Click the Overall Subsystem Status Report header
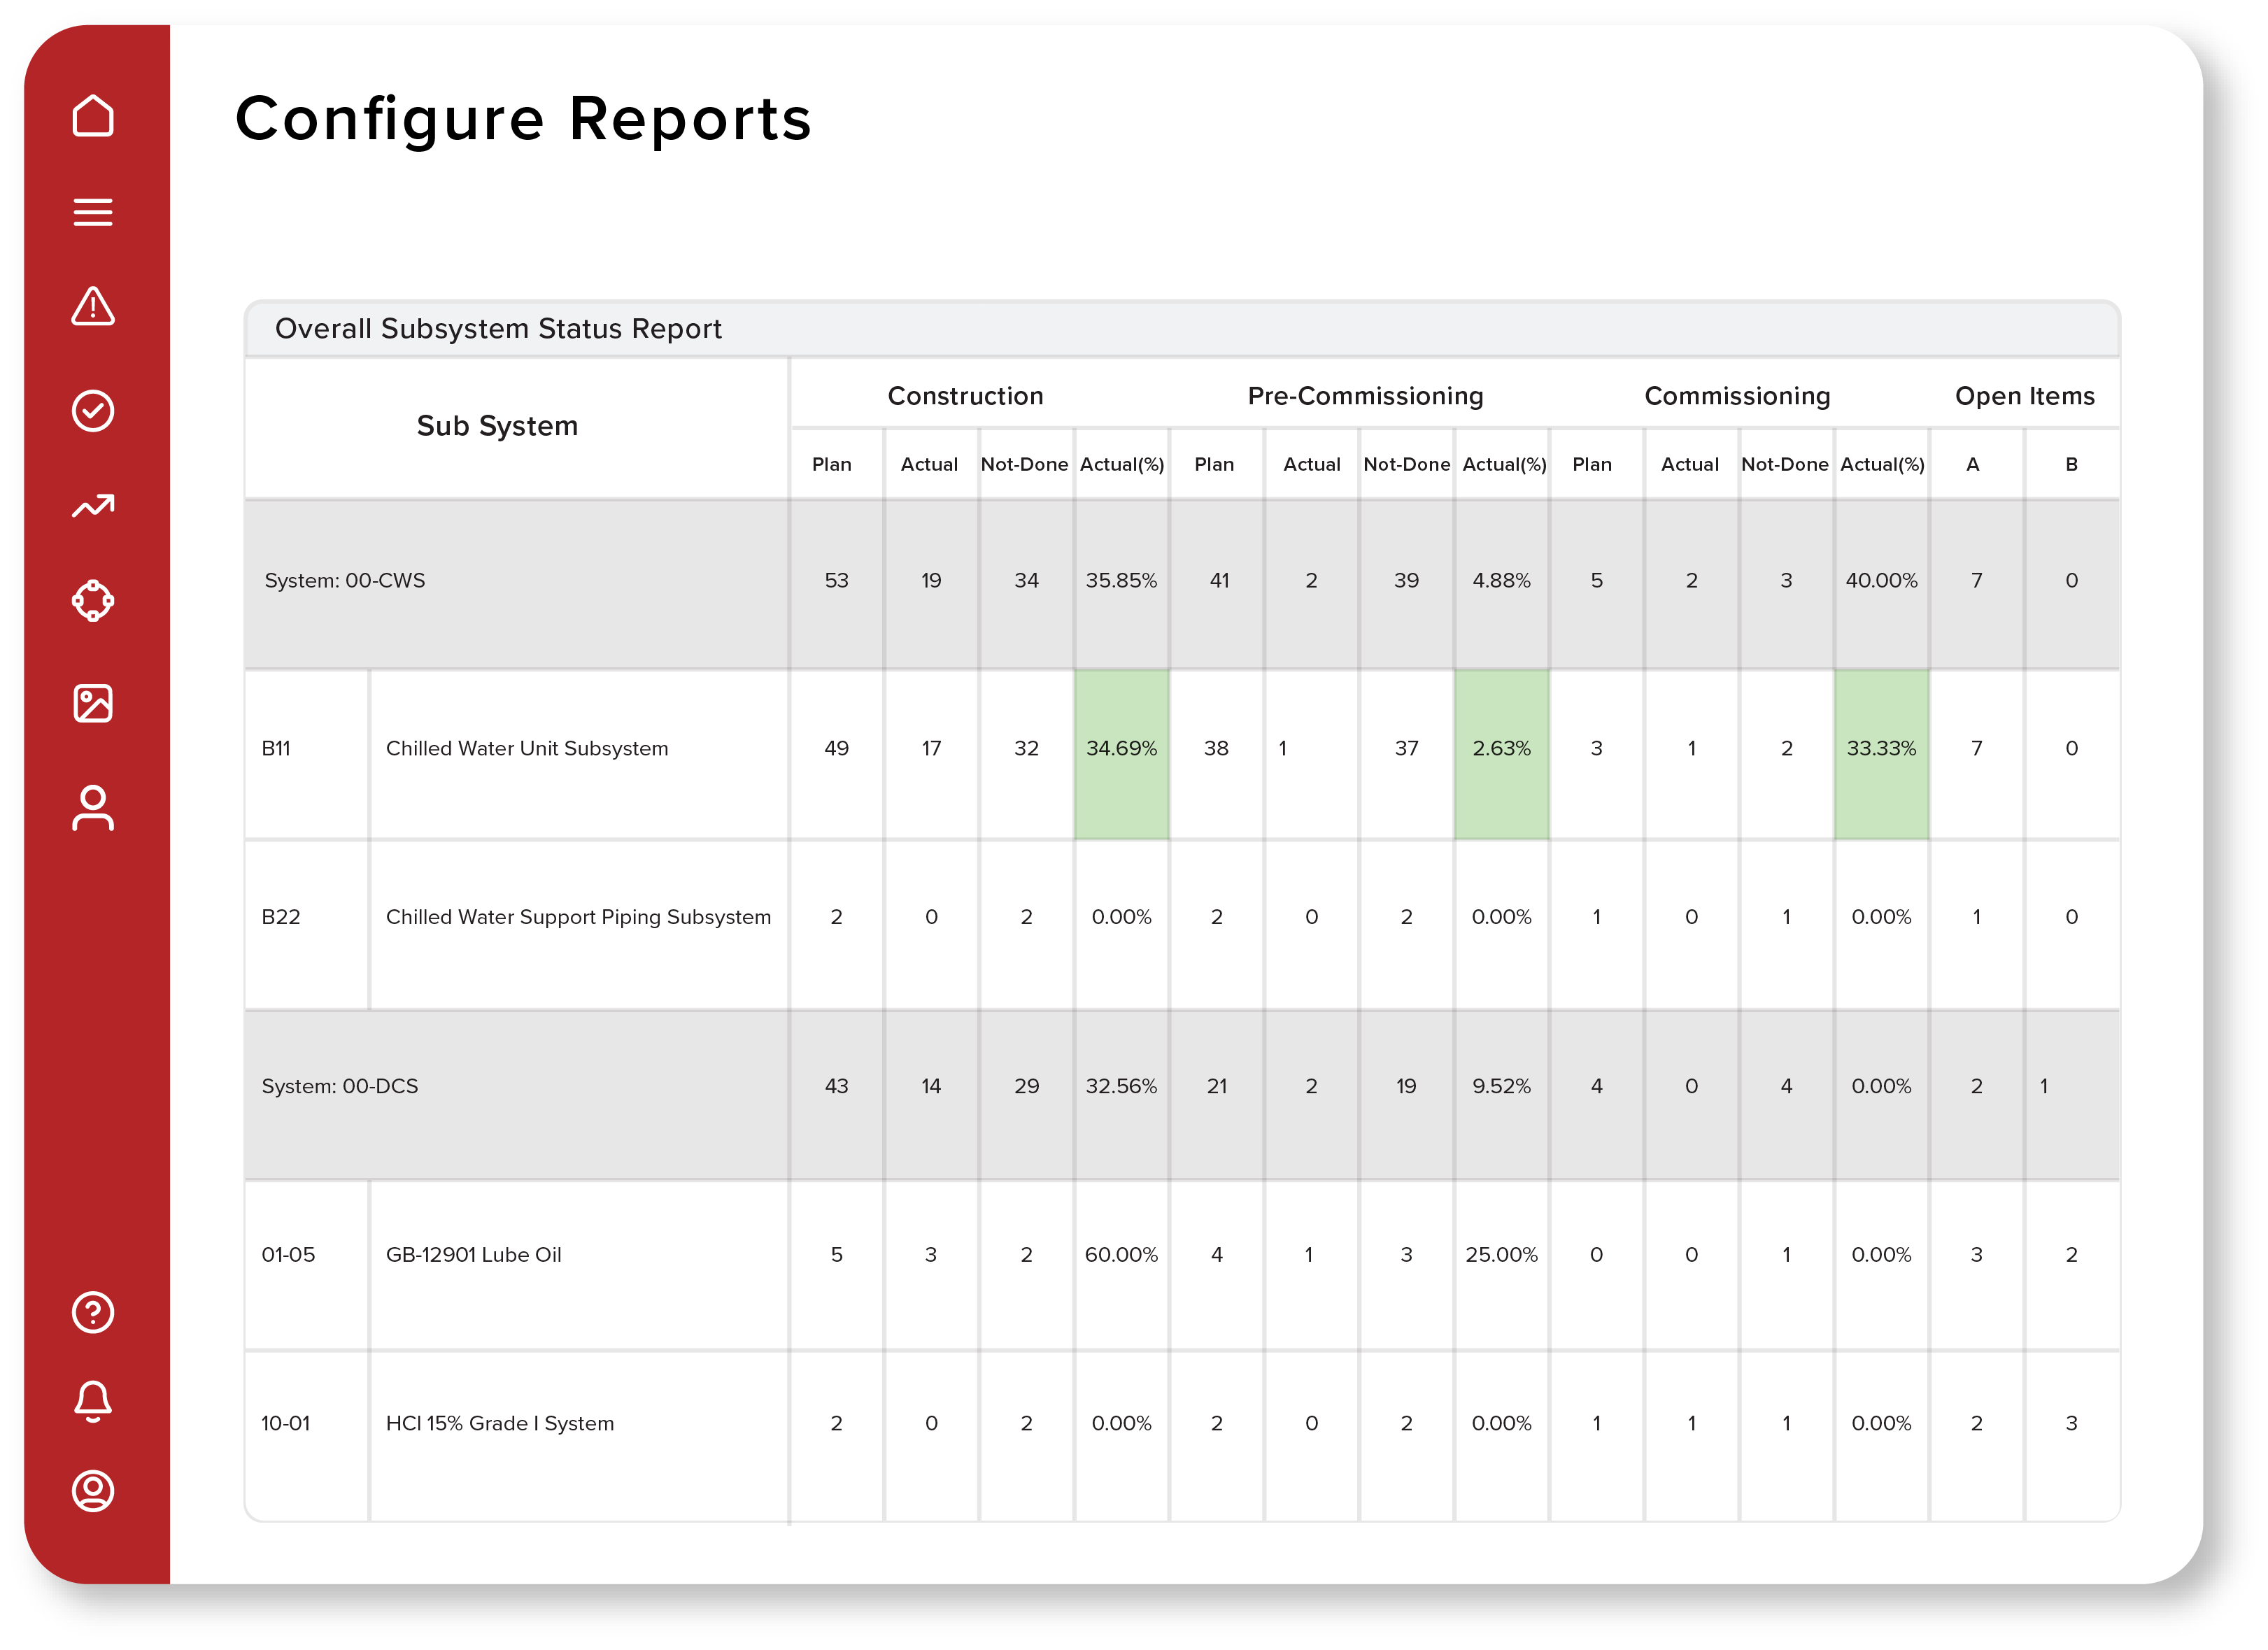The image size is (2268, 1650). point(500,328)
